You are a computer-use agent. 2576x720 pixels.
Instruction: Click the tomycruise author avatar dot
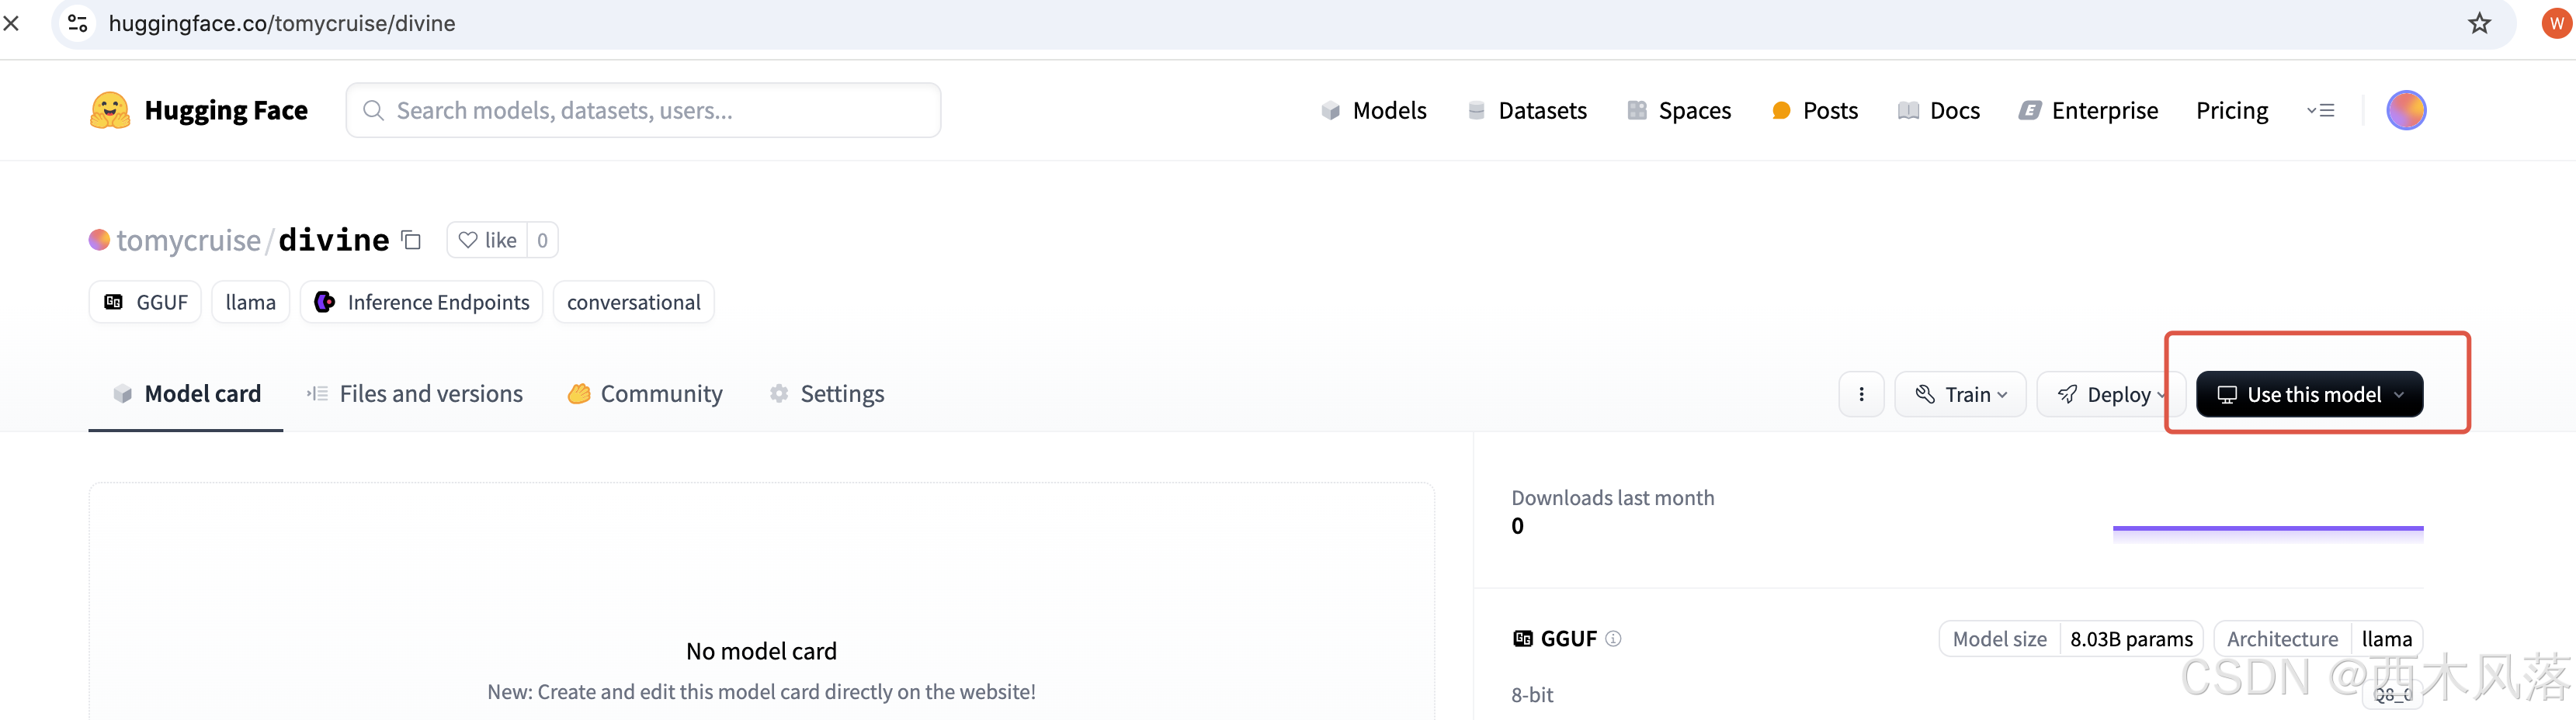tap(99, 240)
